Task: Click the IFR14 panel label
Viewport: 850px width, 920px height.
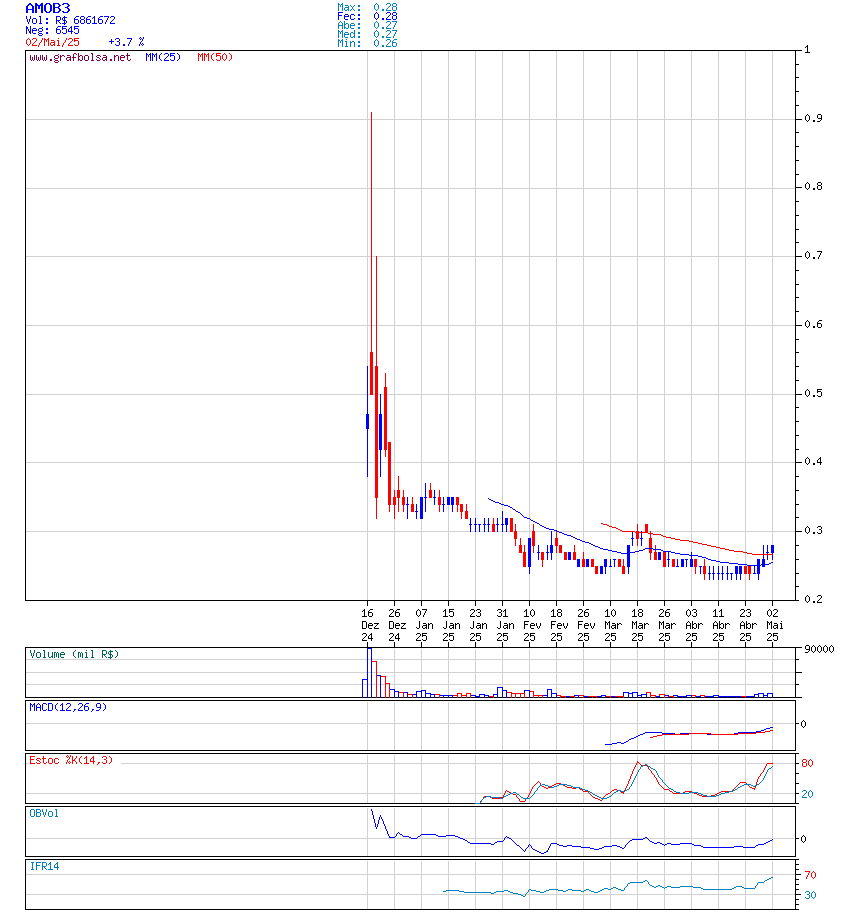Action: pyautogui.click(x=44, y=867)
